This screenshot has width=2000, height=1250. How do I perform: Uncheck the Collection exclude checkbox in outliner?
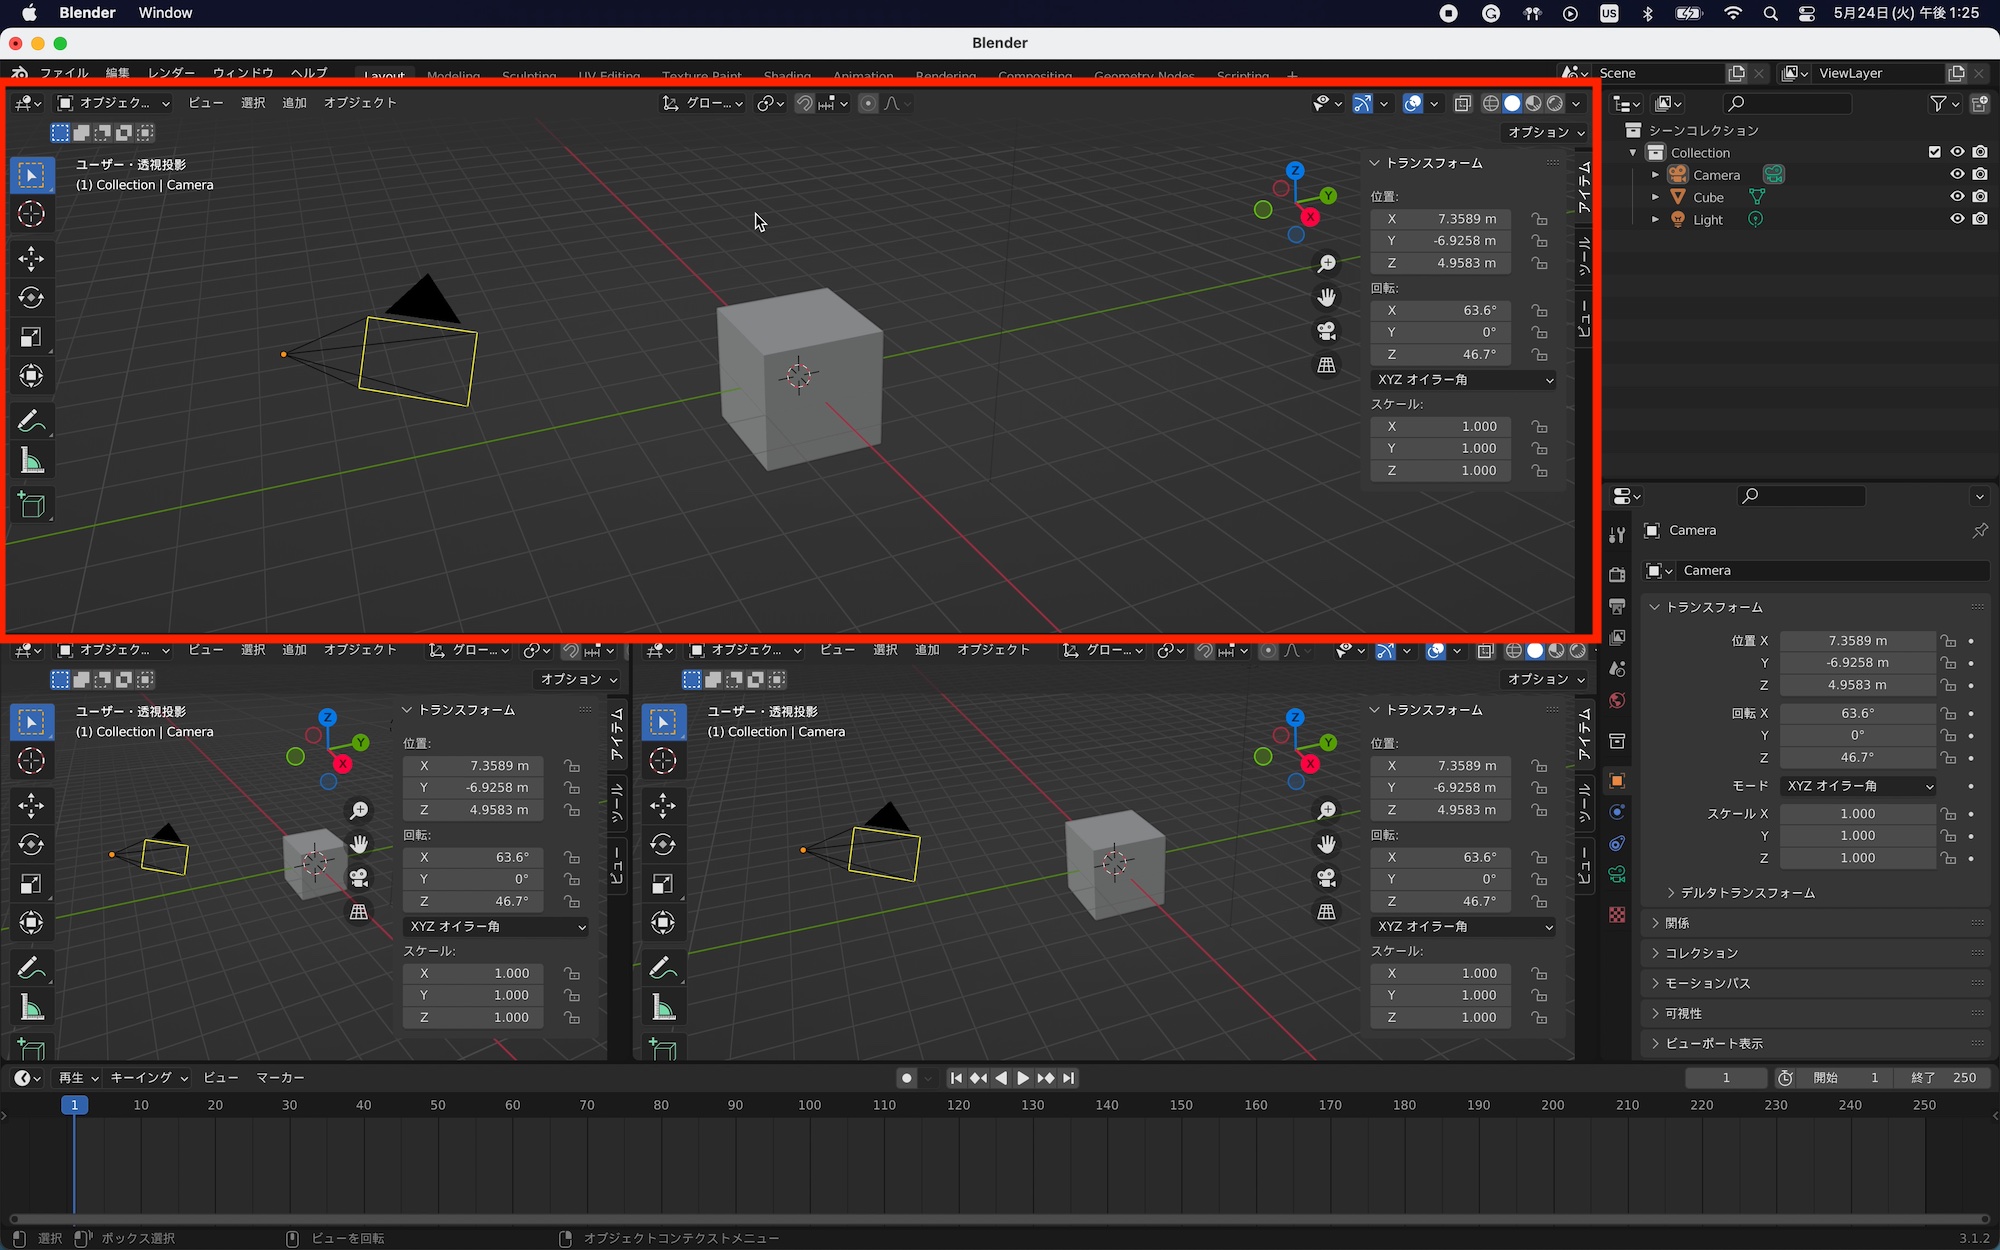tap(1934, 152)
